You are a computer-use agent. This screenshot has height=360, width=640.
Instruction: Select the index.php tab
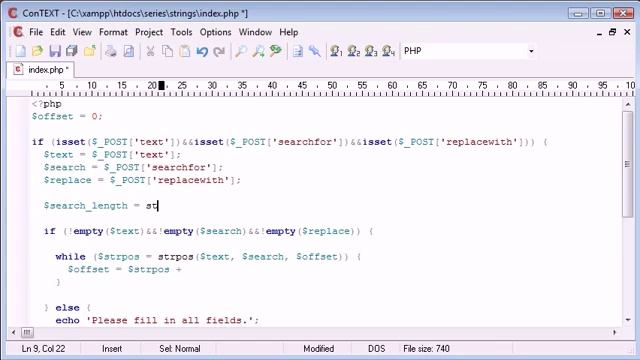(x=40, y=70)
